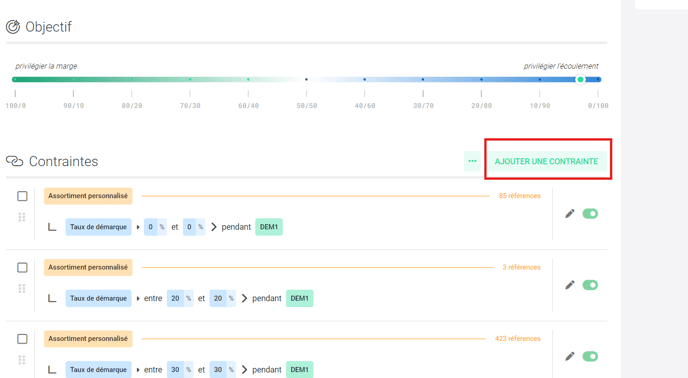Expand arrow before 'entre 30 %'
Image resolution: width=688 pixels, height=378 pixels.
(138, 370)
